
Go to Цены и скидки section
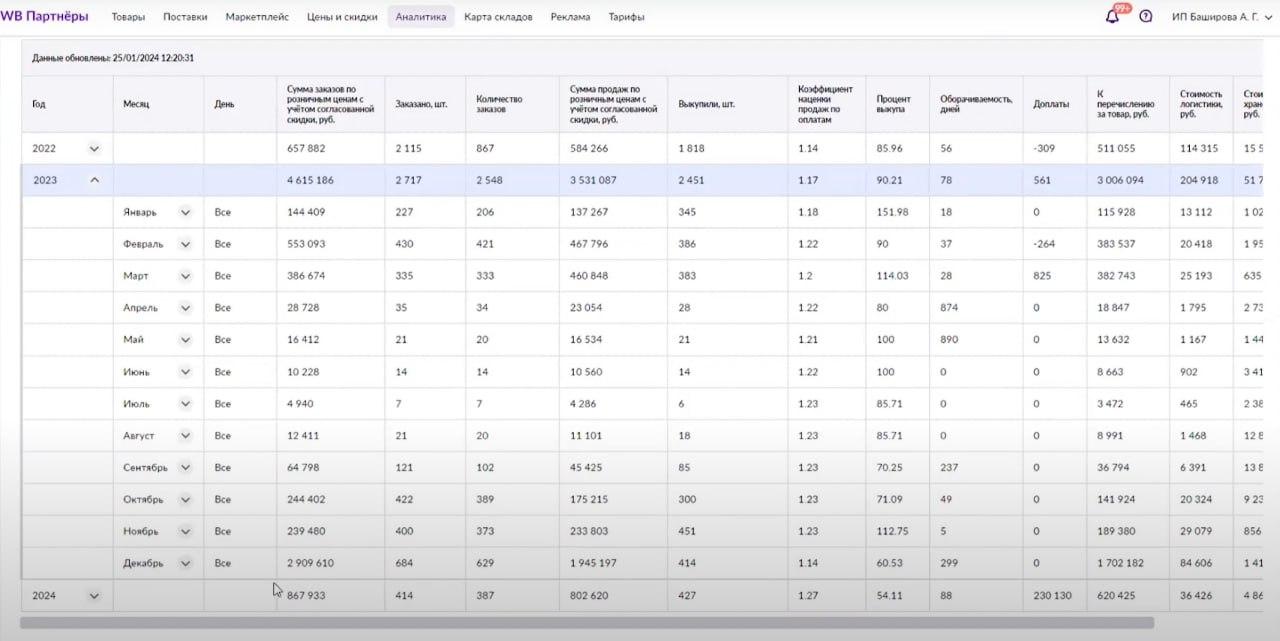click(x=342, y=17)
